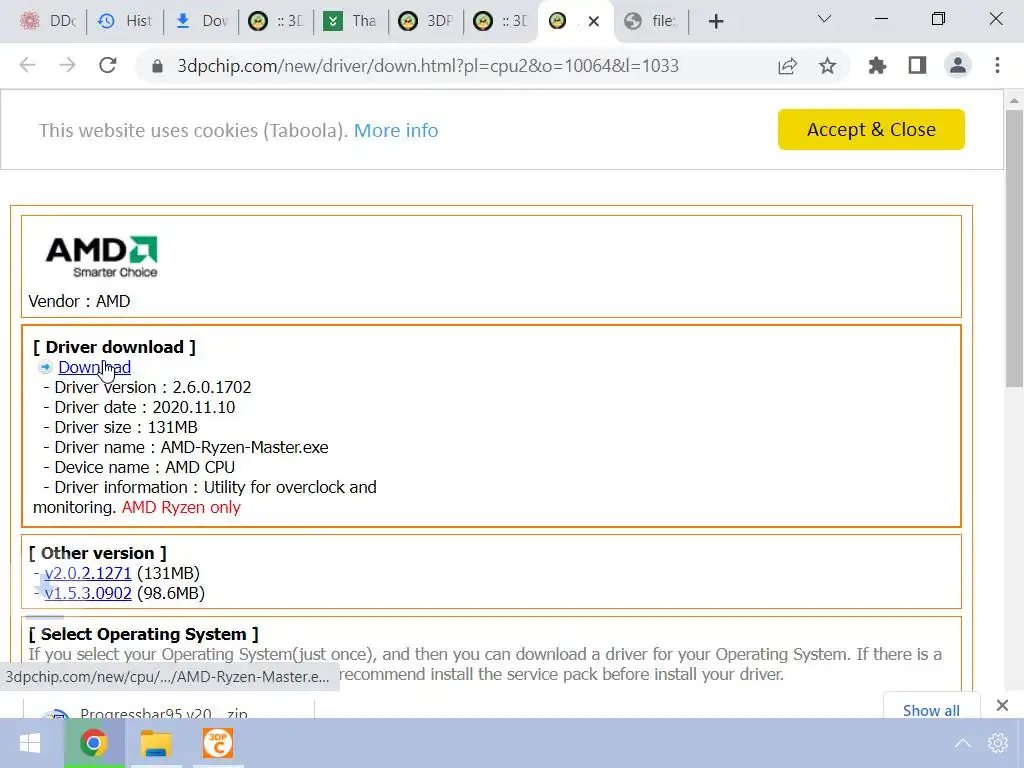This screenshot has height=768, width=1024.
Task: Switch to the file: tab
Action: click(650, 22)
